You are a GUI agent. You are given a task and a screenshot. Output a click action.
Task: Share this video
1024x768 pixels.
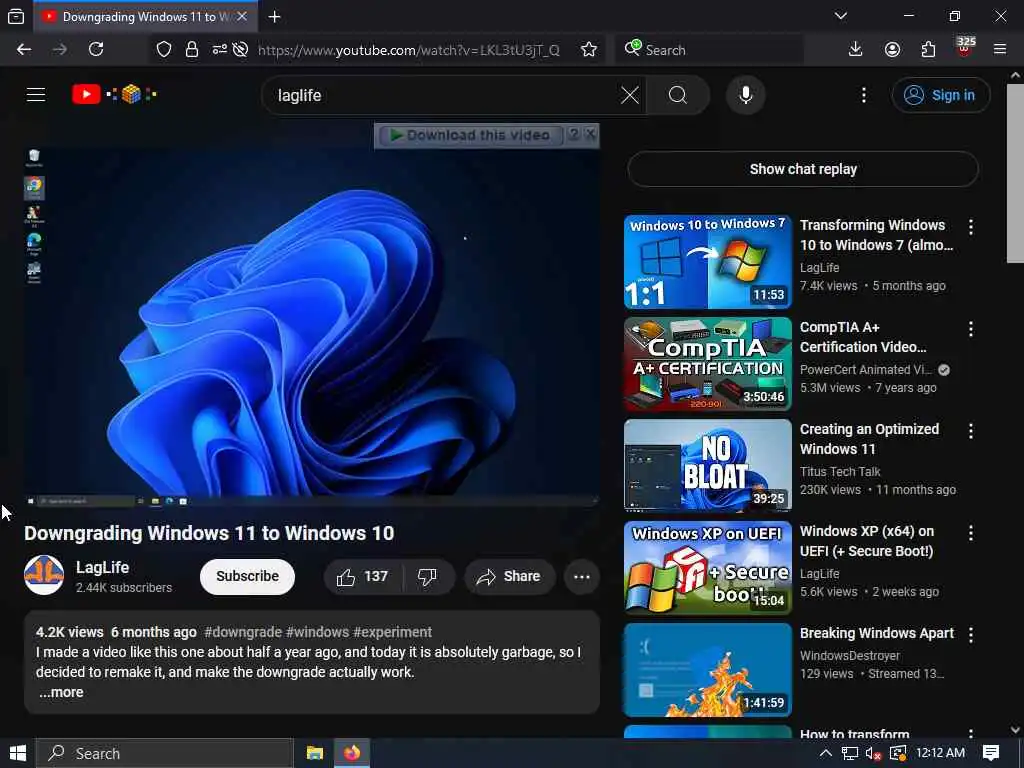click(509, 577)
